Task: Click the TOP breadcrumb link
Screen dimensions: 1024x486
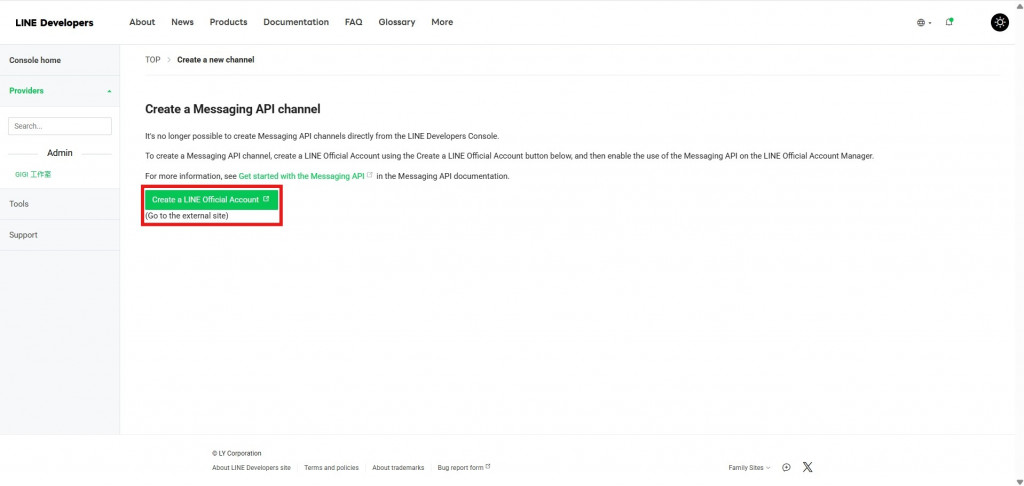Action: pyautogui.click(x=153, y=59)
